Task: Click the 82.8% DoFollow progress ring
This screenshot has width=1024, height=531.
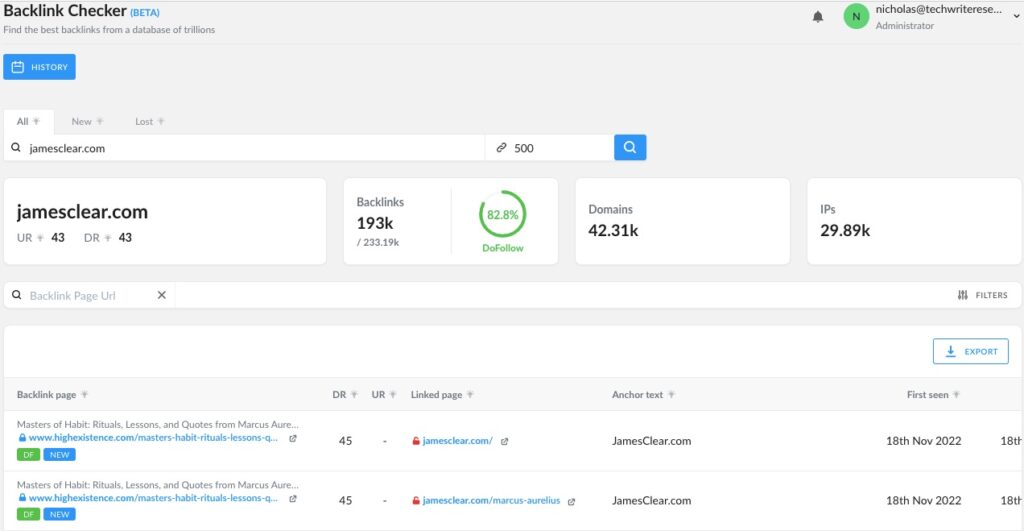Action: pos(502,214)
